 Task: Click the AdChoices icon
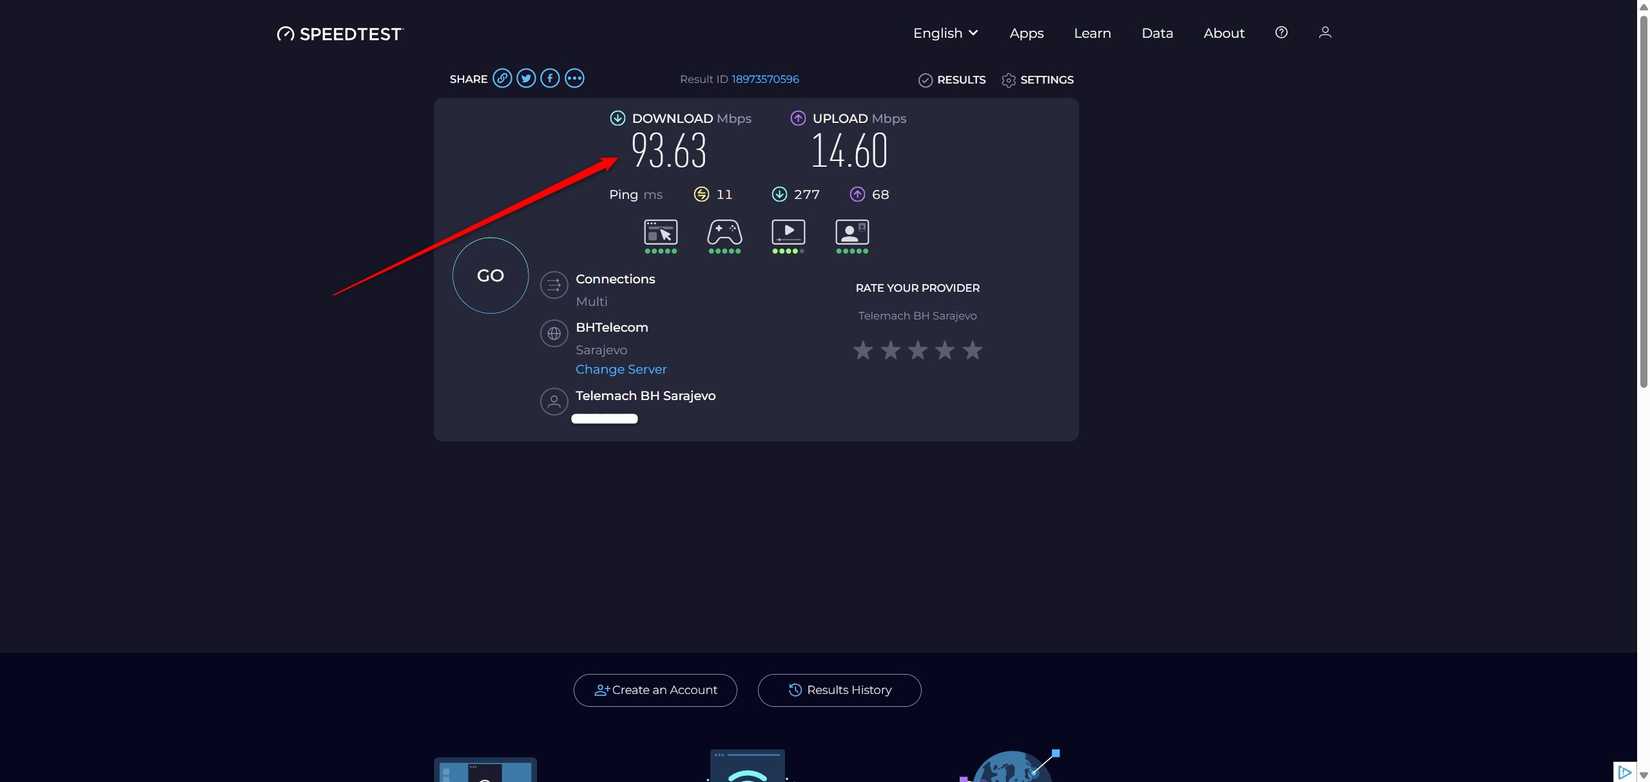(1625, 772)
